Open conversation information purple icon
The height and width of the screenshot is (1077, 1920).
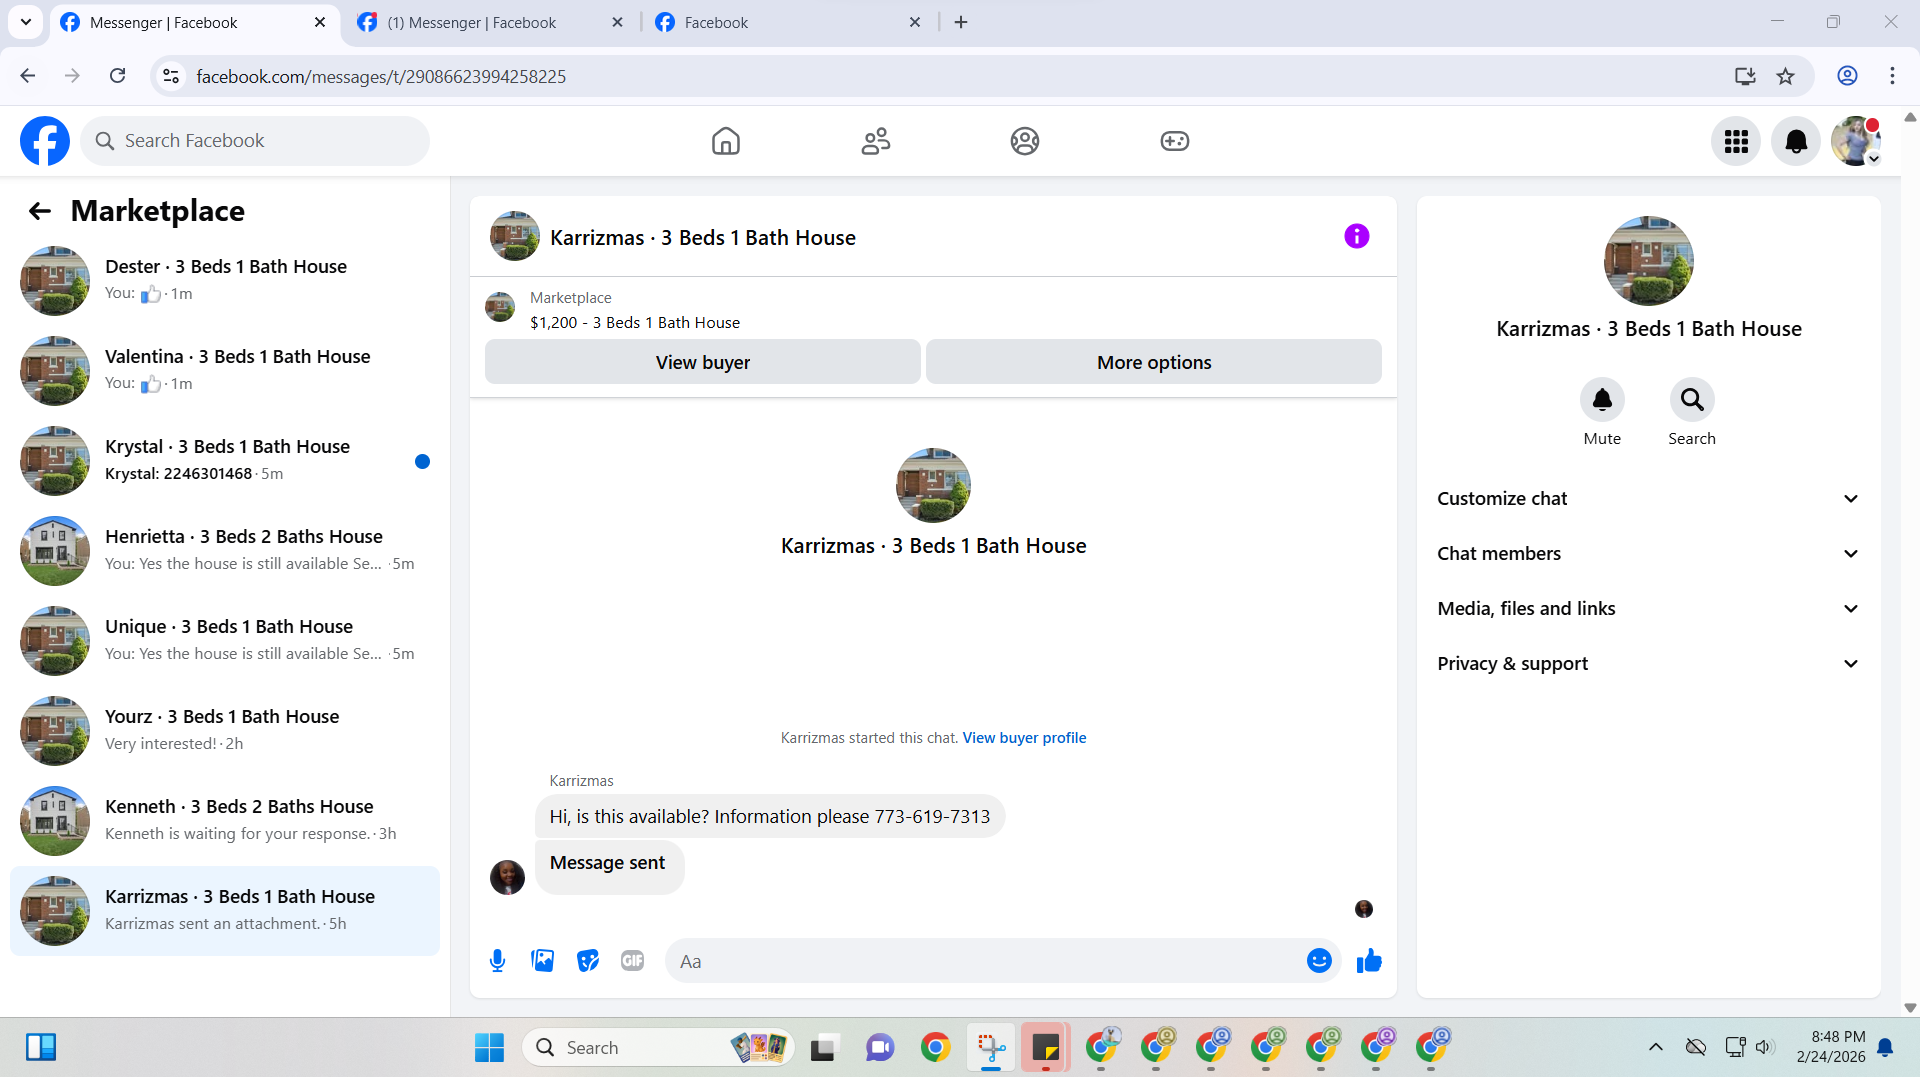click(1357, 236)
